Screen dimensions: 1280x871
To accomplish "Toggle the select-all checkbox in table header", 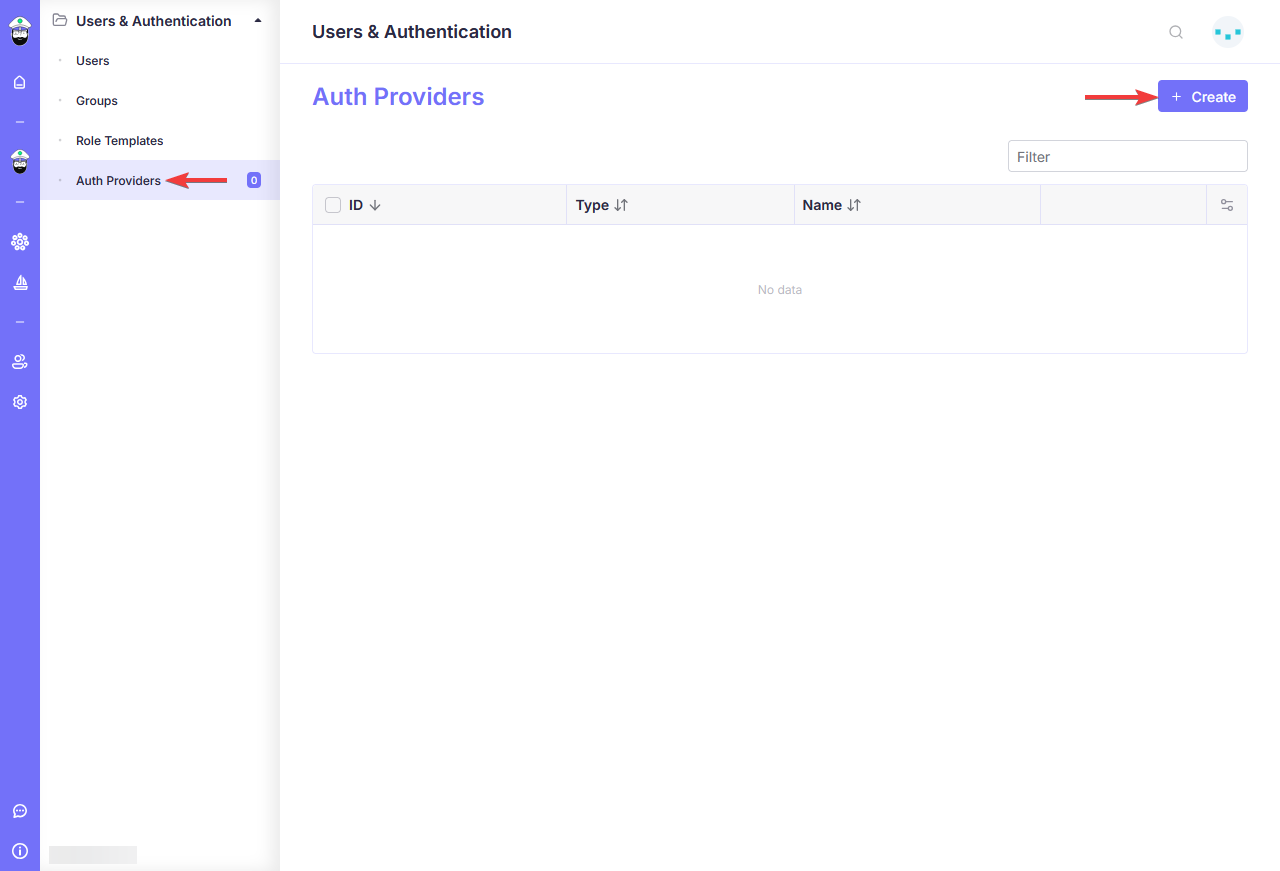I will coord(333,205).
